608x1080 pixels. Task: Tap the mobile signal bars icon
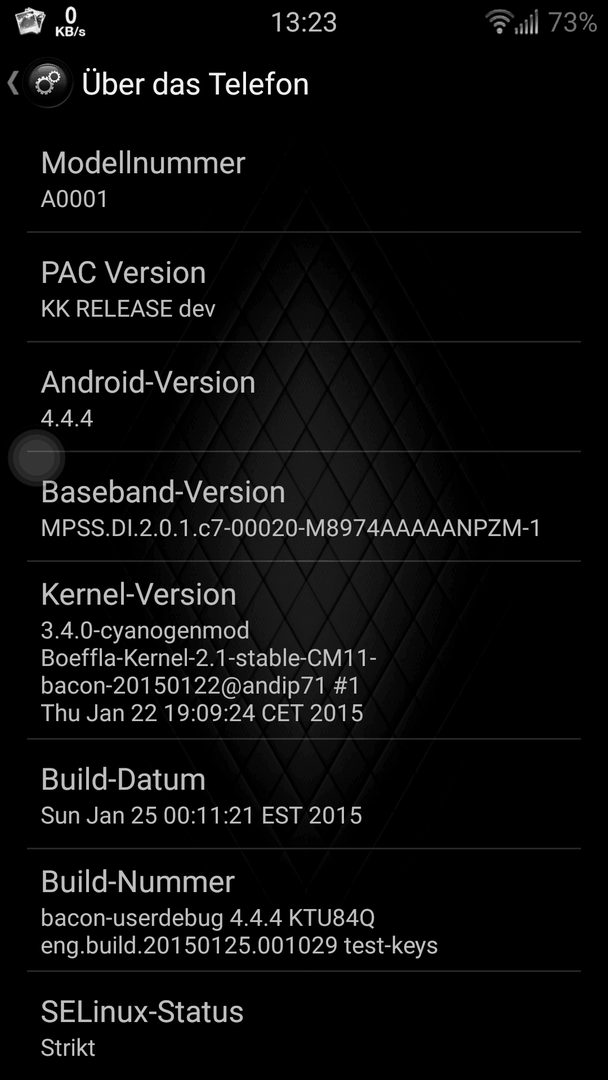(526, 23)
